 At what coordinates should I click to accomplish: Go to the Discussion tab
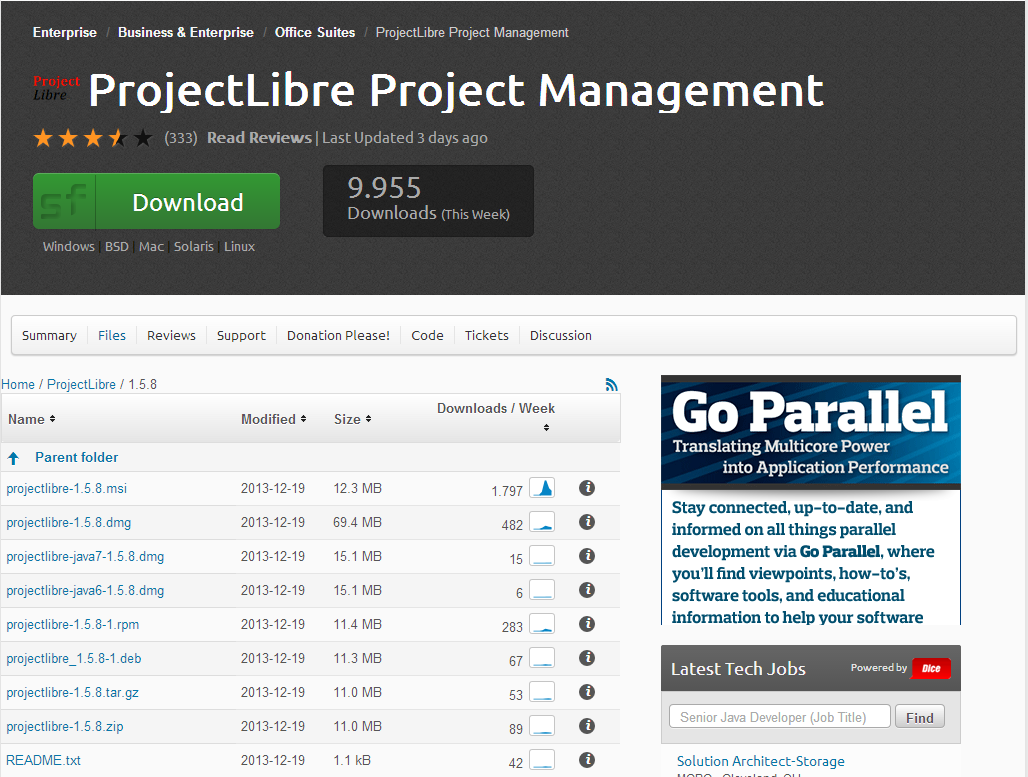[x=561, y=336]
